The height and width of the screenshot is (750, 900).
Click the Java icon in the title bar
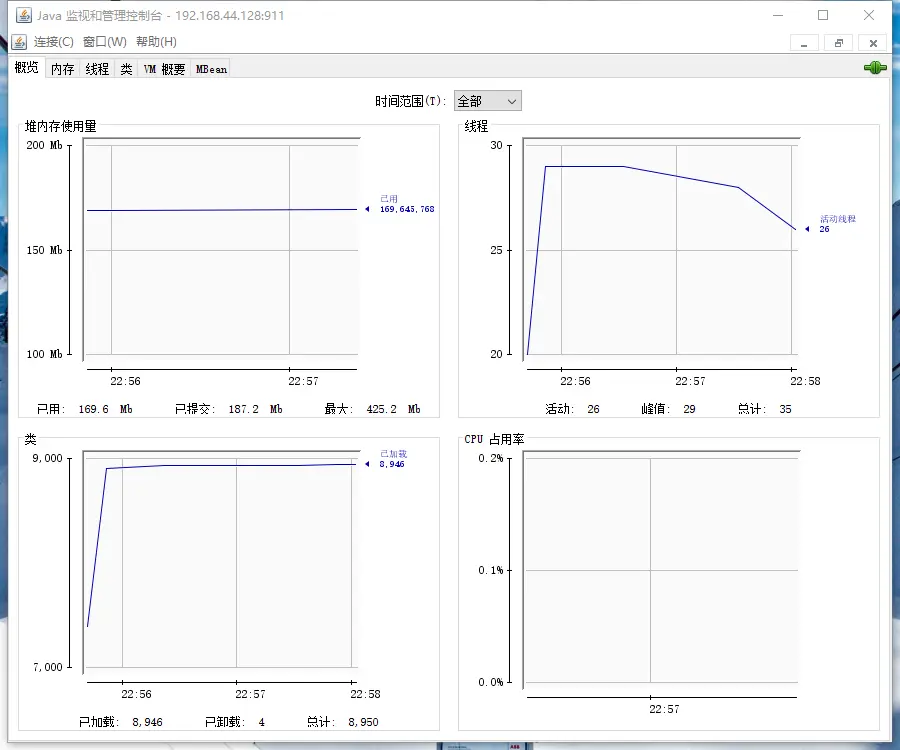pyautogui.click(x=24, y=15)
